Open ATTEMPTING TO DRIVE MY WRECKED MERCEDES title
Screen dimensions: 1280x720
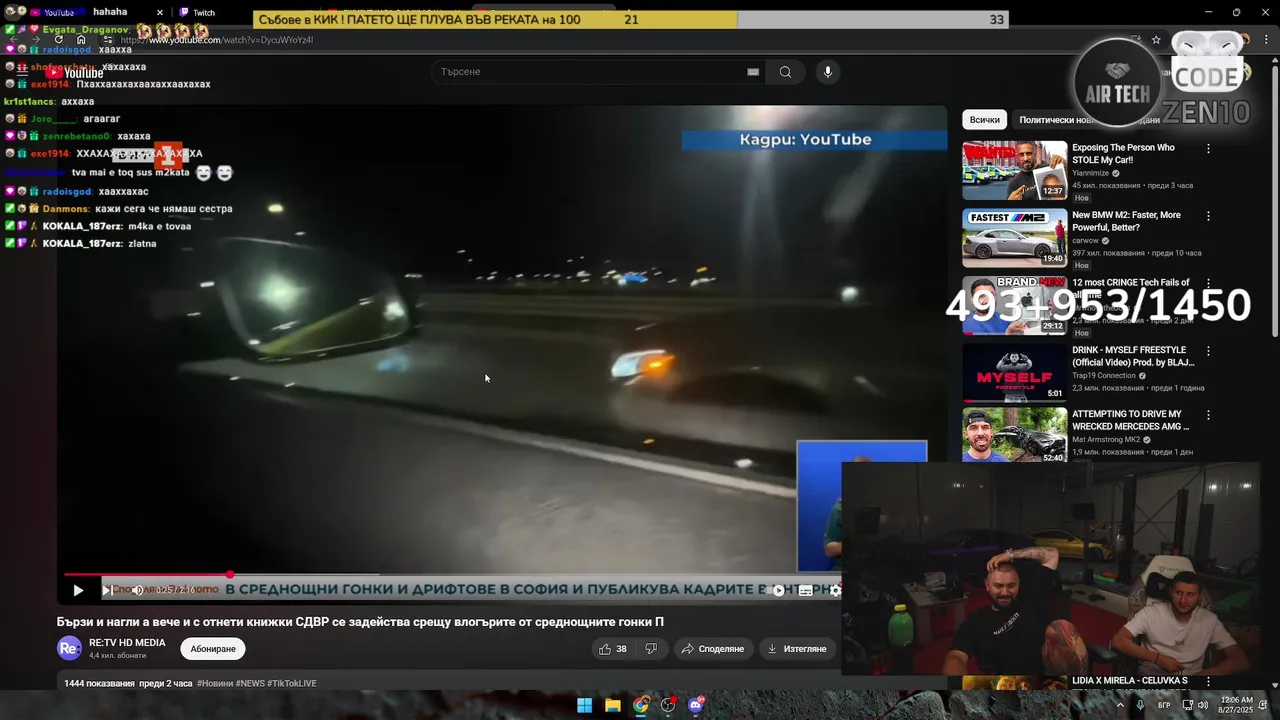[1130, 420]
